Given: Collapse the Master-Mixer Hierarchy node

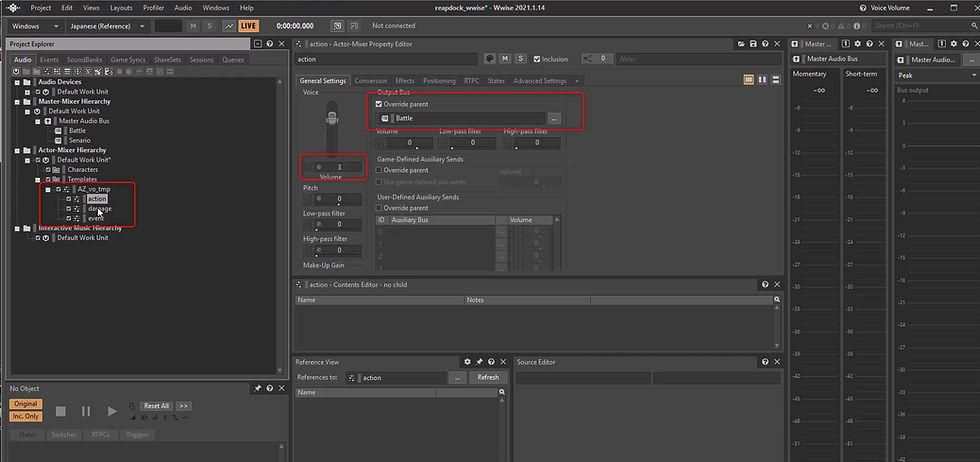Looking at the screenshot, I should 18,101.
